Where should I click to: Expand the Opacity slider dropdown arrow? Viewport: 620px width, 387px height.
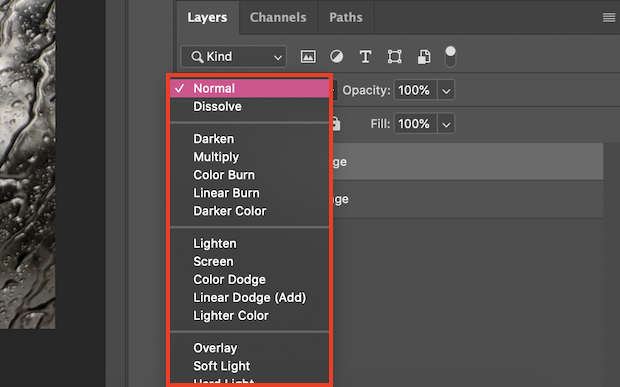(x=446, y=91)
